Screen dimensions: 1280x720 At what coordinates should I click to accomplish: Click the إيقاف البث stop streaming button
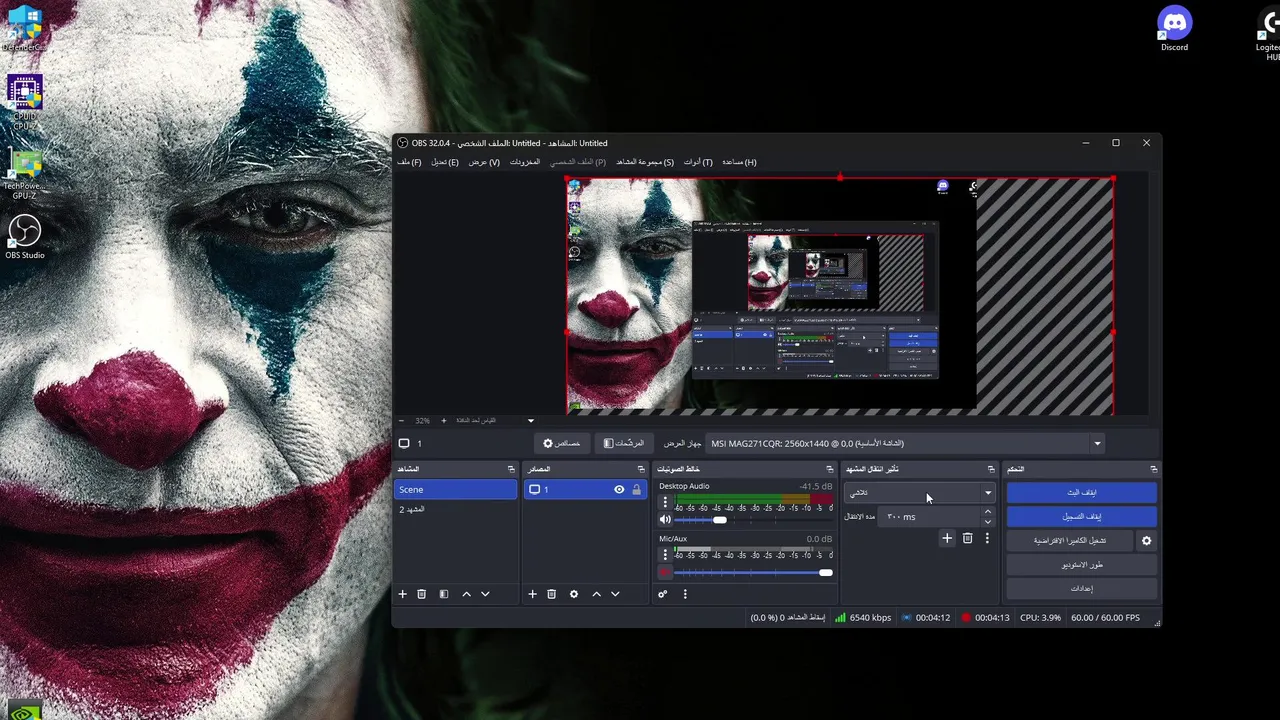(x=1082, y=493)
